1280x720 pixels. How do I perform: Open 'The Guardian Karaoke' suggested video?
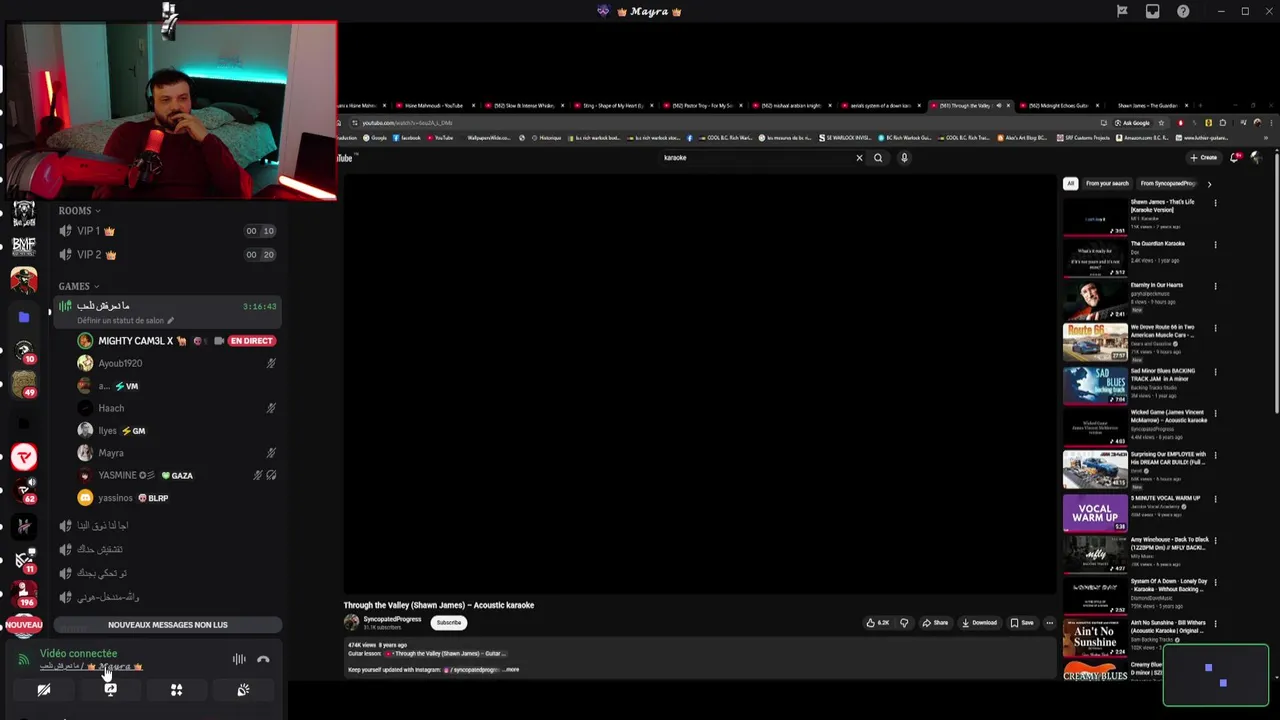(1157, 244)
